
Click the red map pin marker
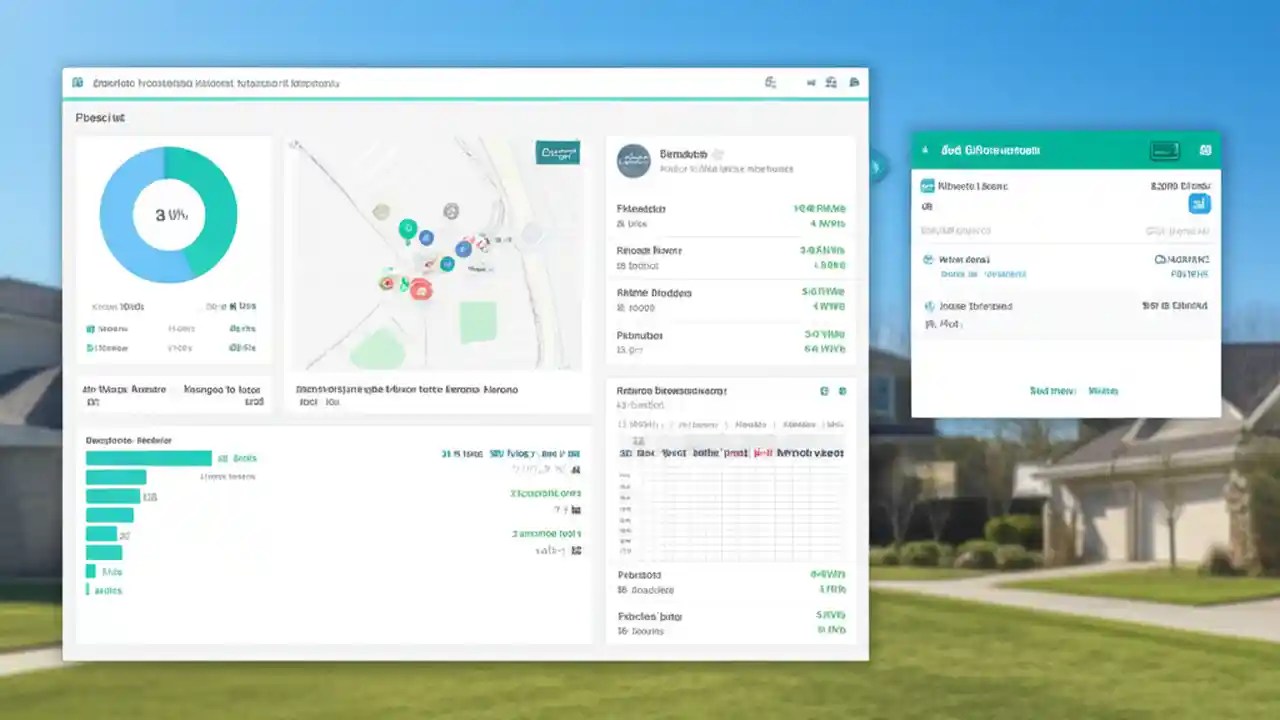[422, 289]
